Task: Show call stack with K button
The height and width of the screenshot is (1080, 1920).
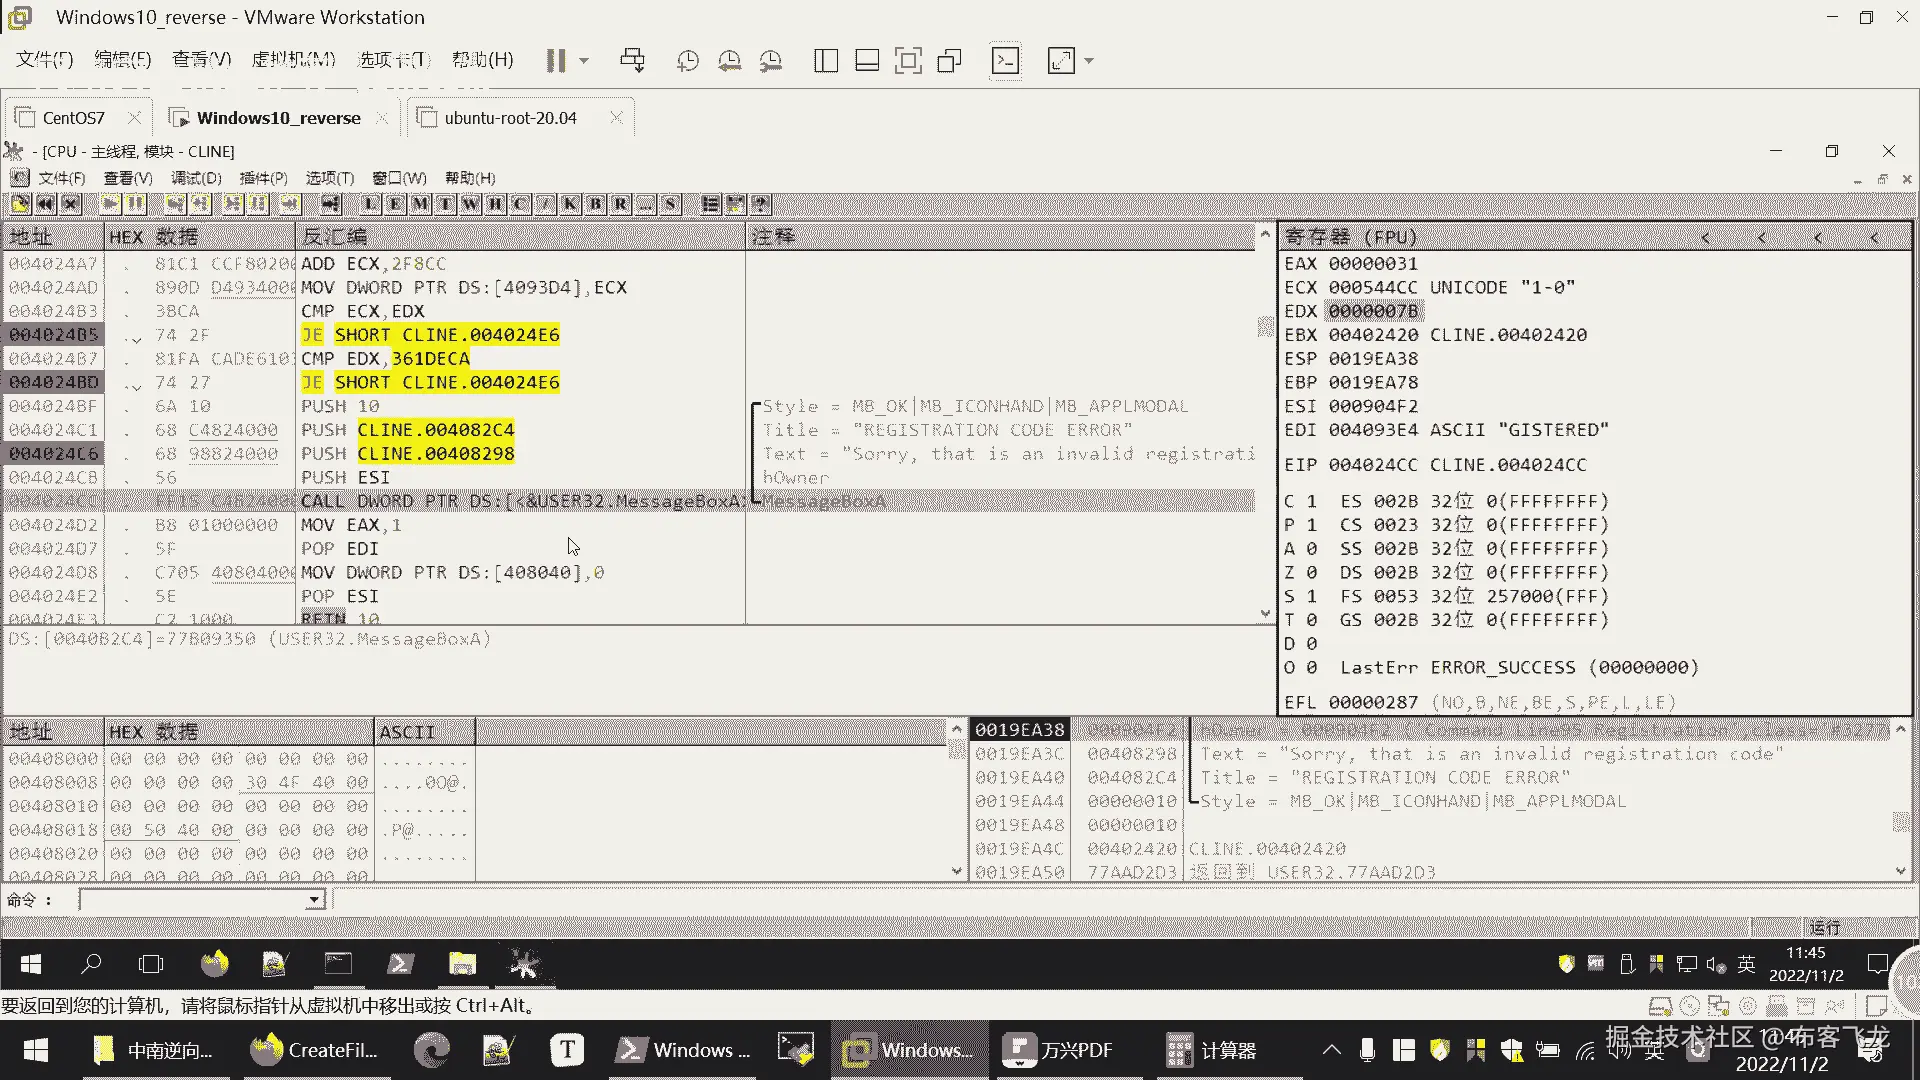Action: [x=570, y=204]
